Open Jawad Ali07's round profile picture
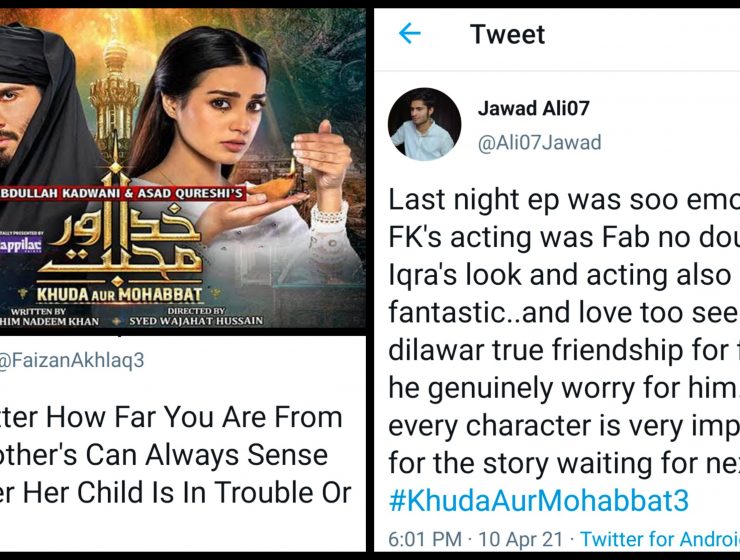740x560 pixels. [x=424, y=125]
